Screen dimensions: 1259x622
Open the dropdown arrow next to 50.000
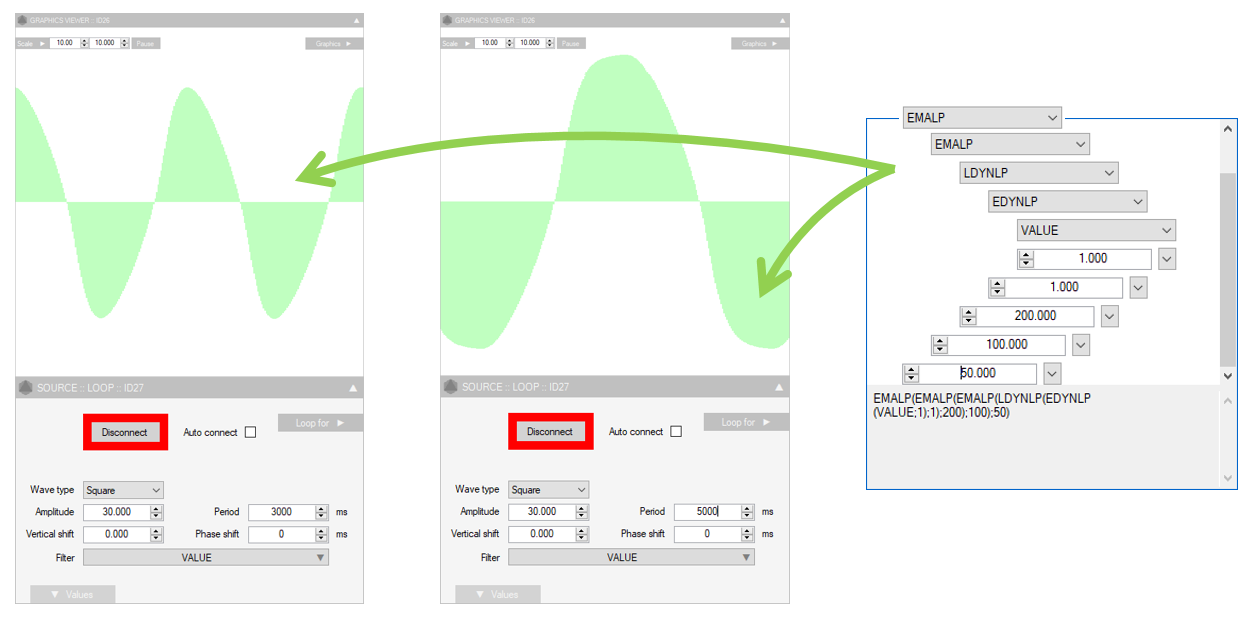tap(1051, 373)
